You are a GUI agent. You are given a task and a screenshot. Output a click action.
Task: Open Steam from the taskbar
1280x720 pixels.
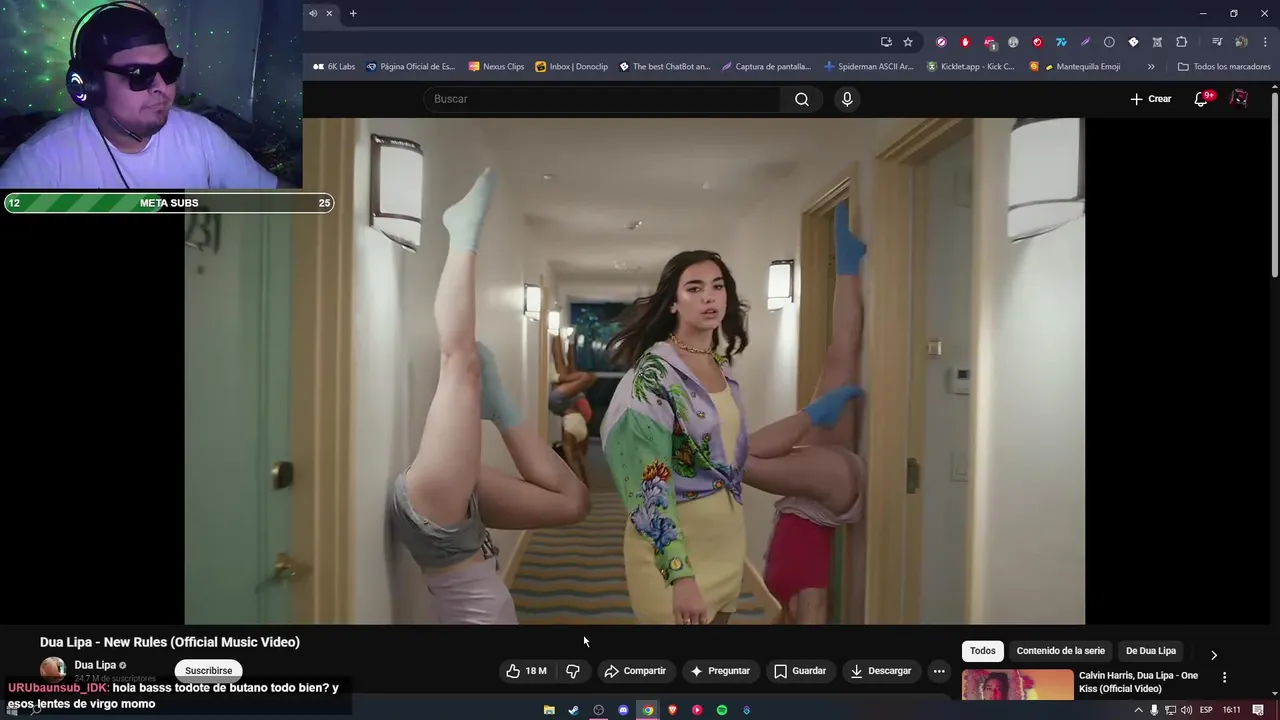pos(573,710)
